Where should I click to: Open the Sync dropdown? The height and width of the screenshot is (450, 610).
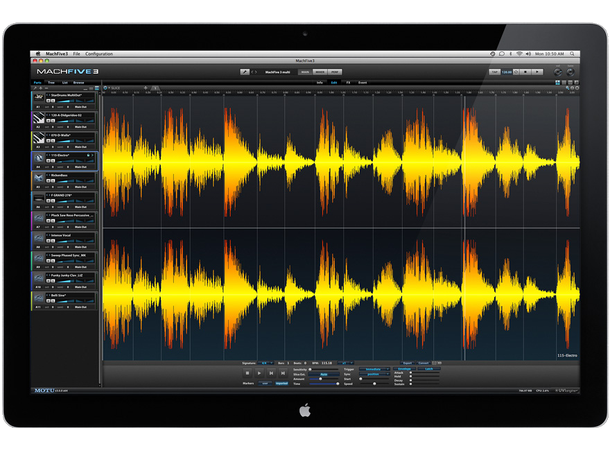(374, 374)
